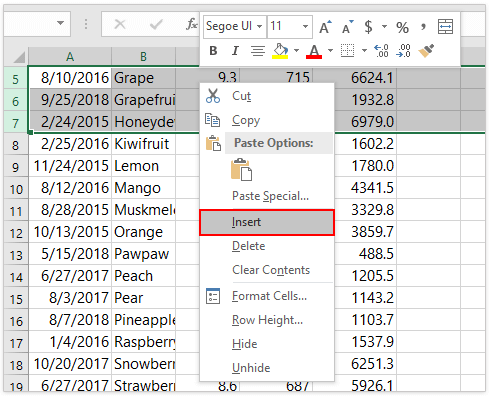Viewport: 492px width, 397px height.
Task: Apply Percent Style format
Action: (402, 27)
